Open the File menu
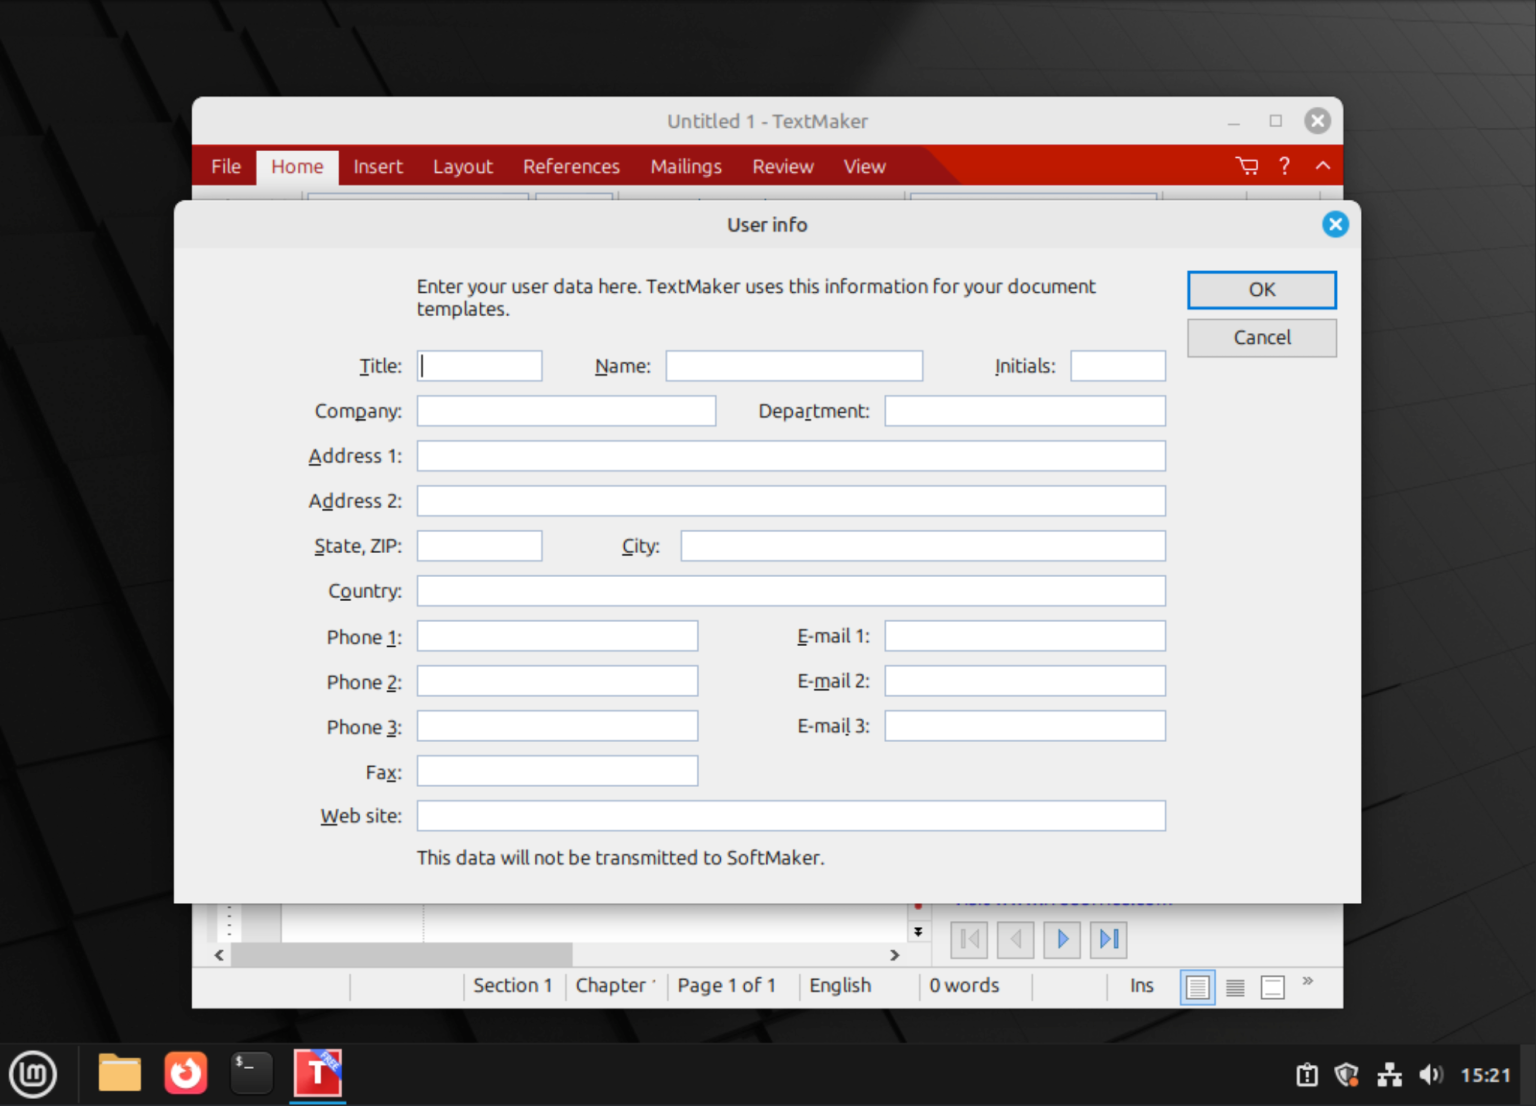The image size is (1536, 1106). [225, 166]
